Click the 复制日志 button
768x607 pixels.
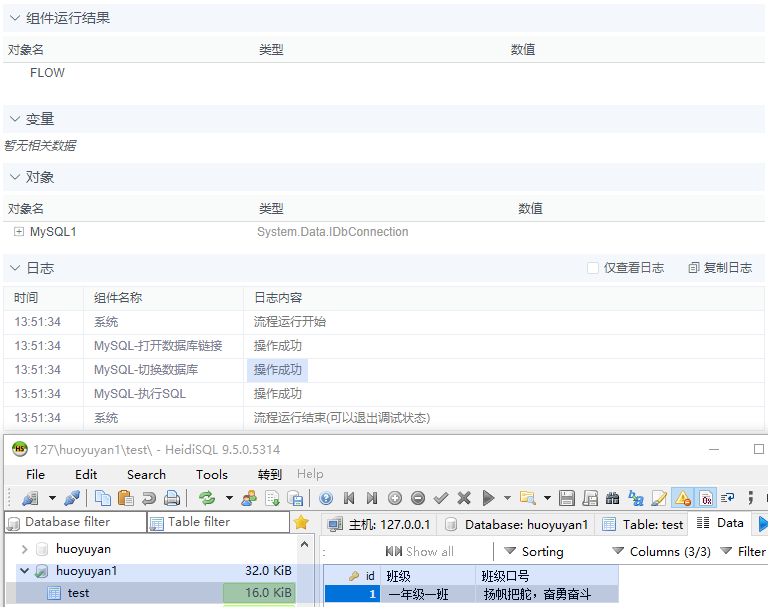[720, 268]
